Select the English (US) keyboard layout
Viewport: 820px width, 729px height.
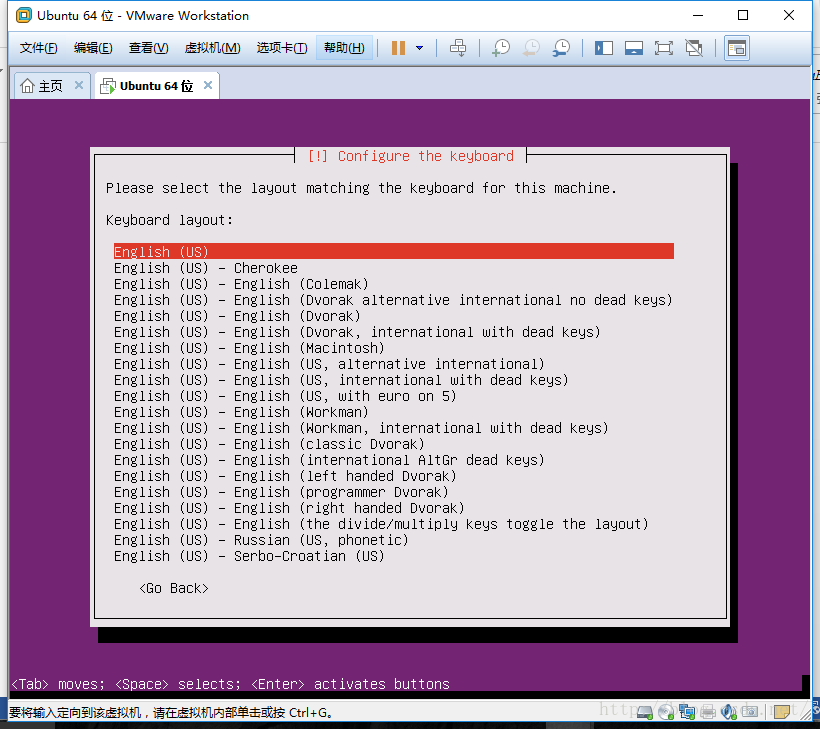click(394, 252)
